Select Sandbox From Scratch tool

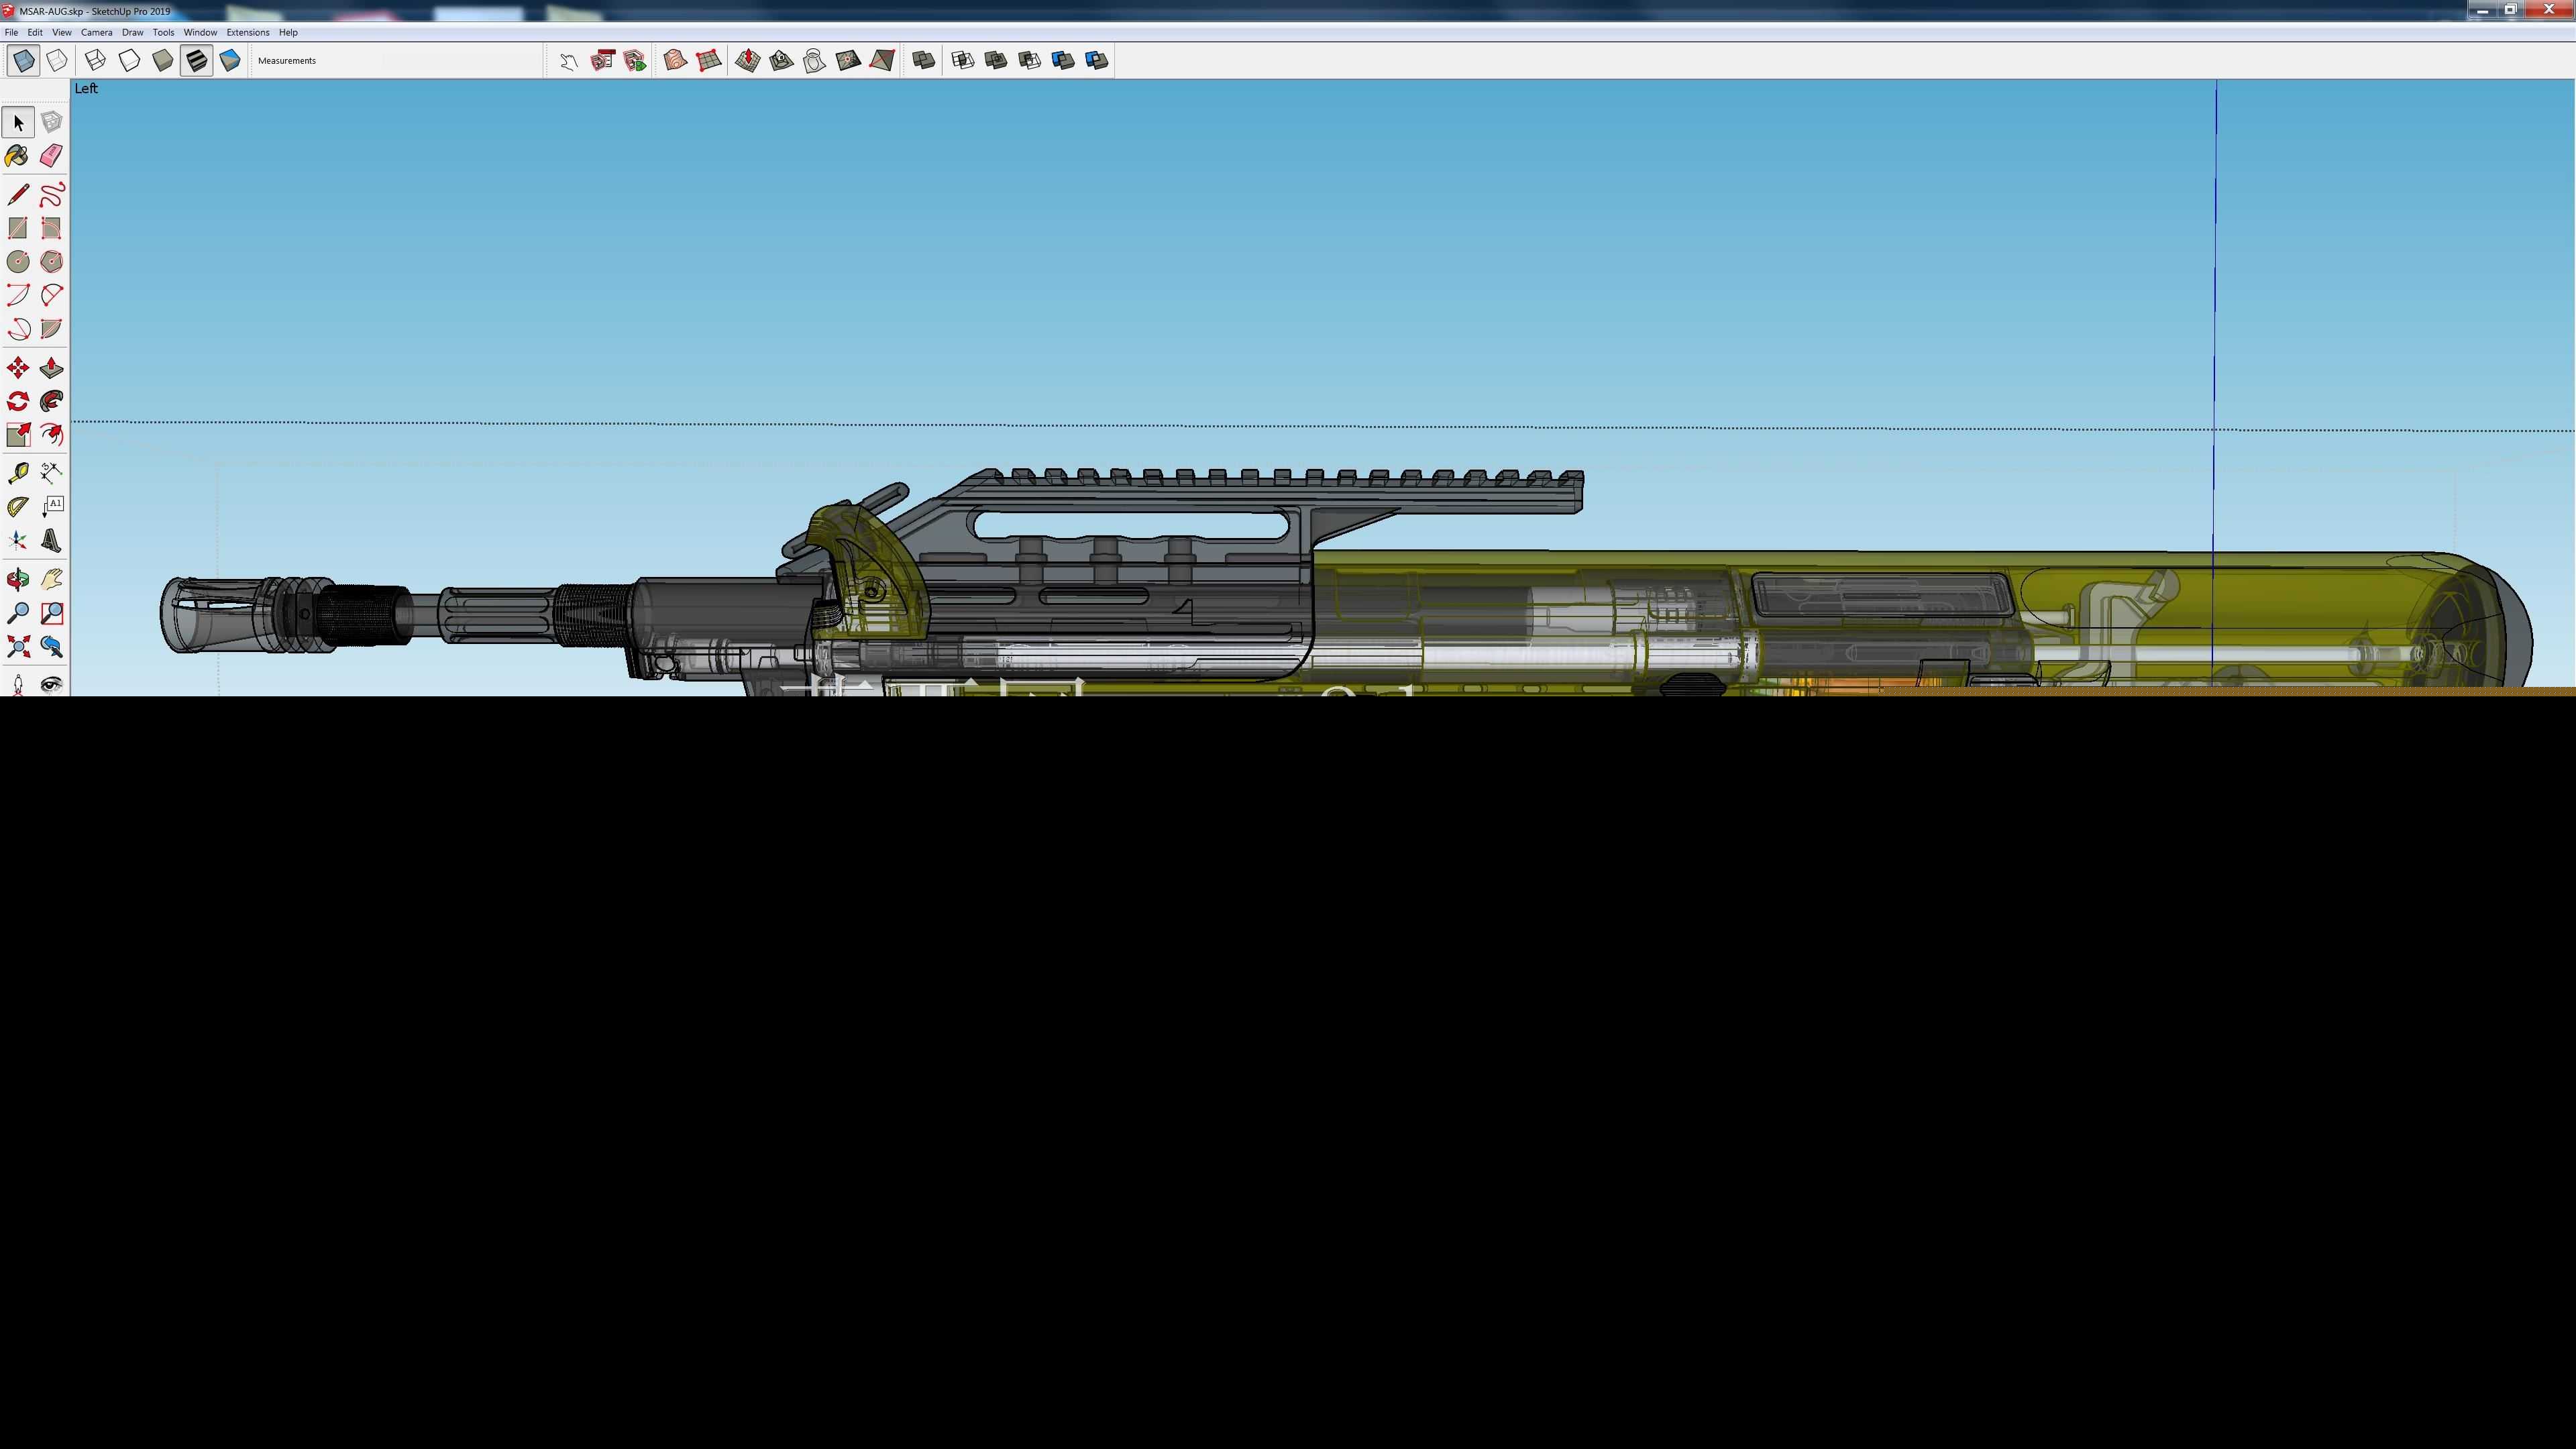pyautogui.click(x=709, y=61)
